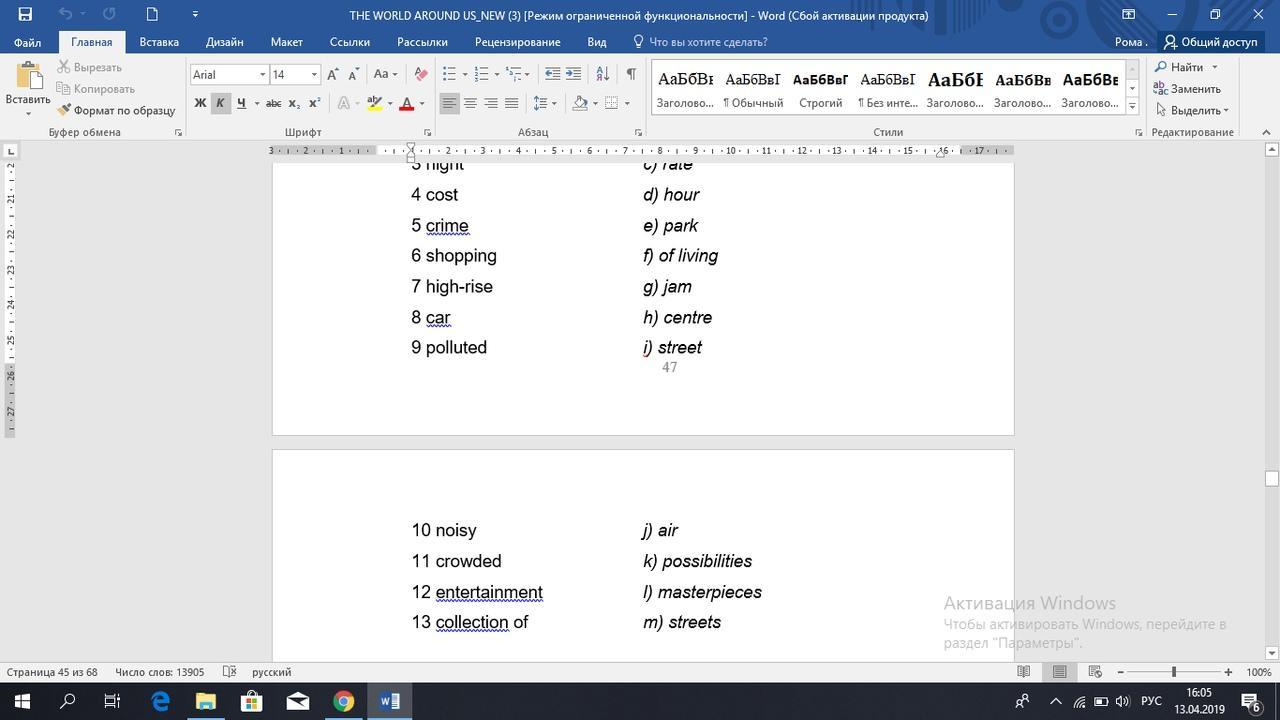Center-align the text
The width and height of the screenshot is (1280, 720).
470,103
